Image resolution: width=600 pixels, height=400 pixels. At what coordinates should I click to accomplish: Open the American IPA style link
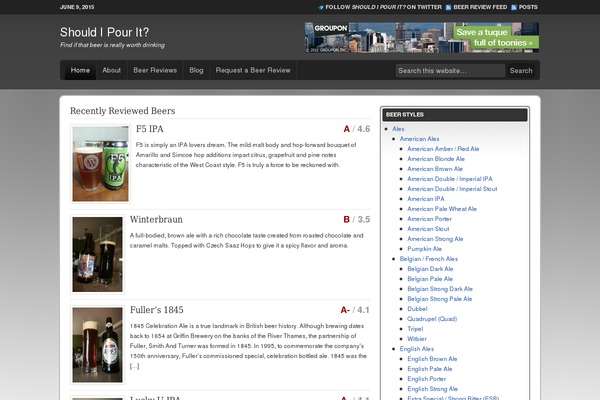426,199
